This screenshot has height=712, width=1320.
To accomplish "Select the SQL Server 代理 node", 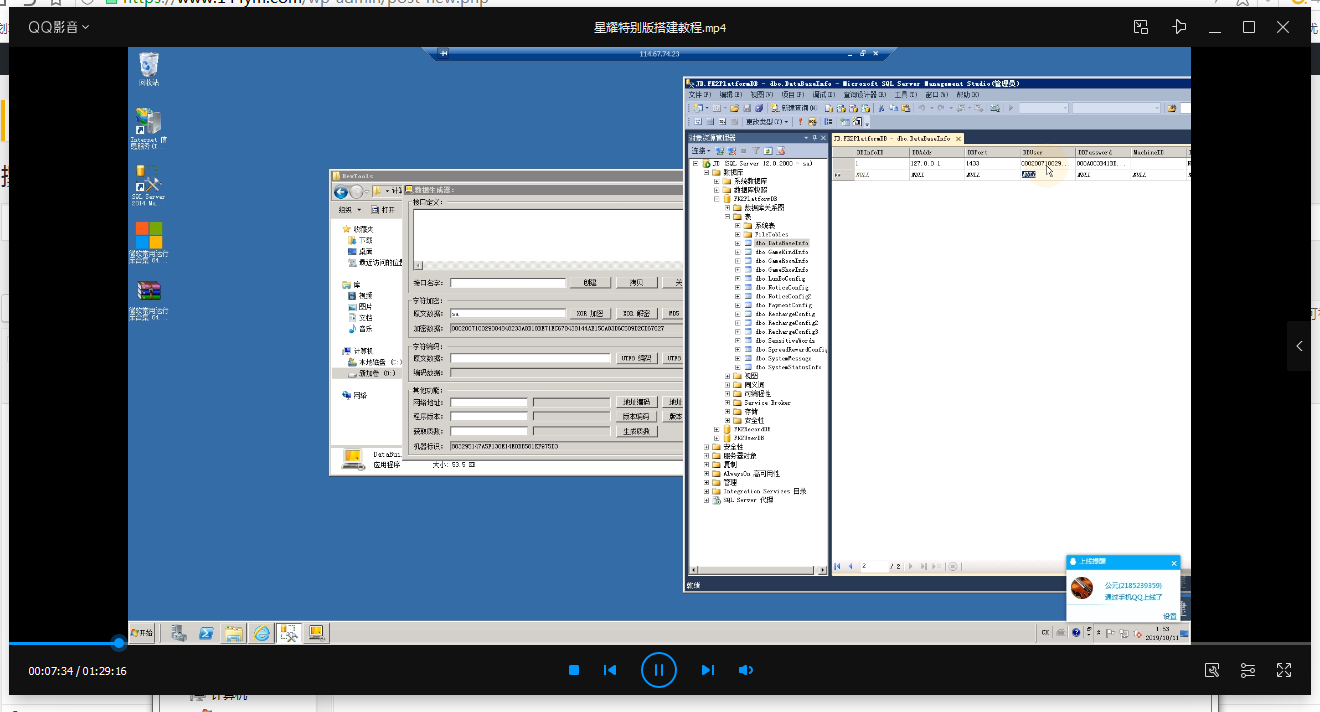I will pos(747,500).
